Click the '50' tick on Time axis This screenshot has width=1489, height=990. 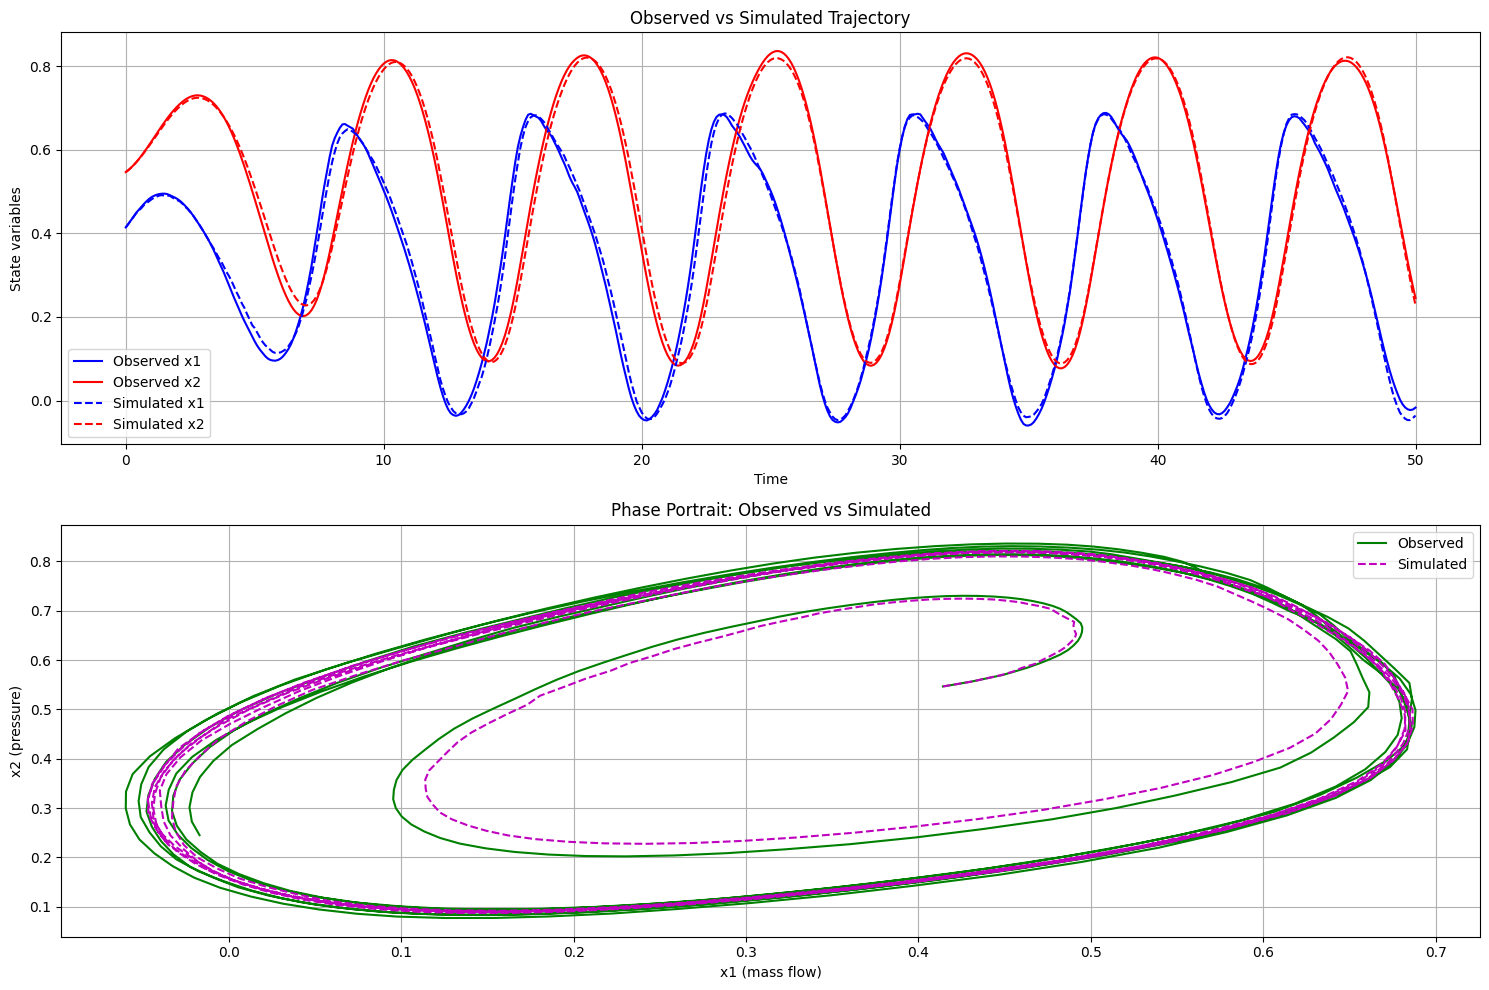[x=1415, y=459]
